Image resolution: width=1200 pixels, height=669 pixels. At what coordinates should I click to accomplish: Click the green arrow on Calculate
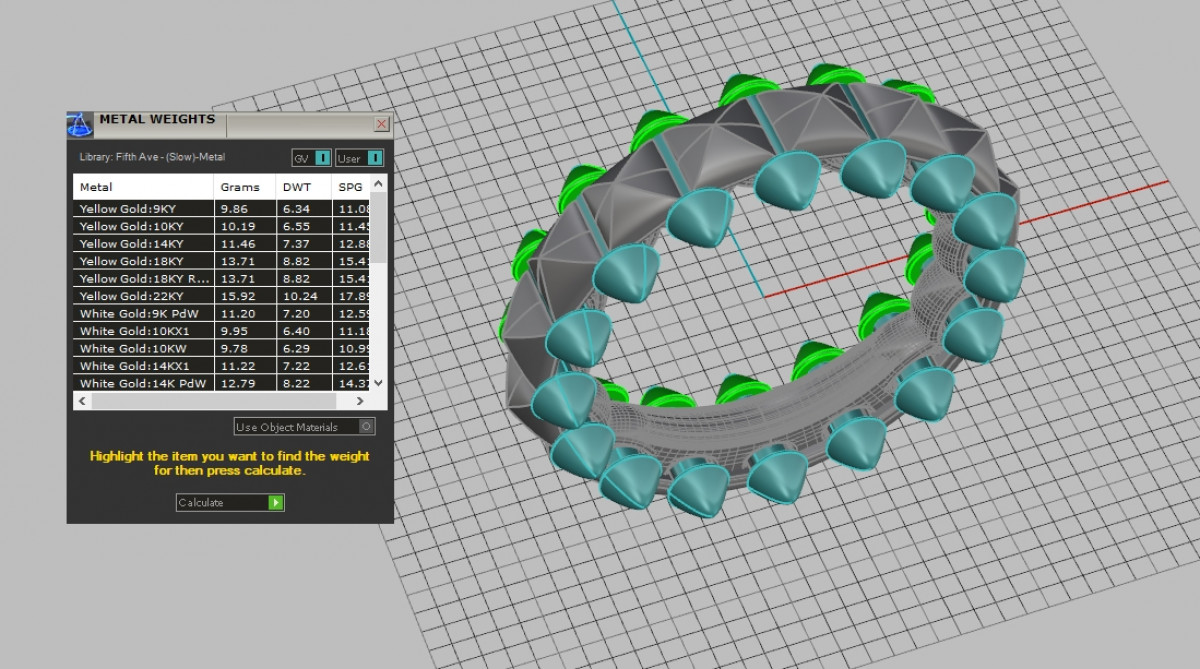point(275,502)
